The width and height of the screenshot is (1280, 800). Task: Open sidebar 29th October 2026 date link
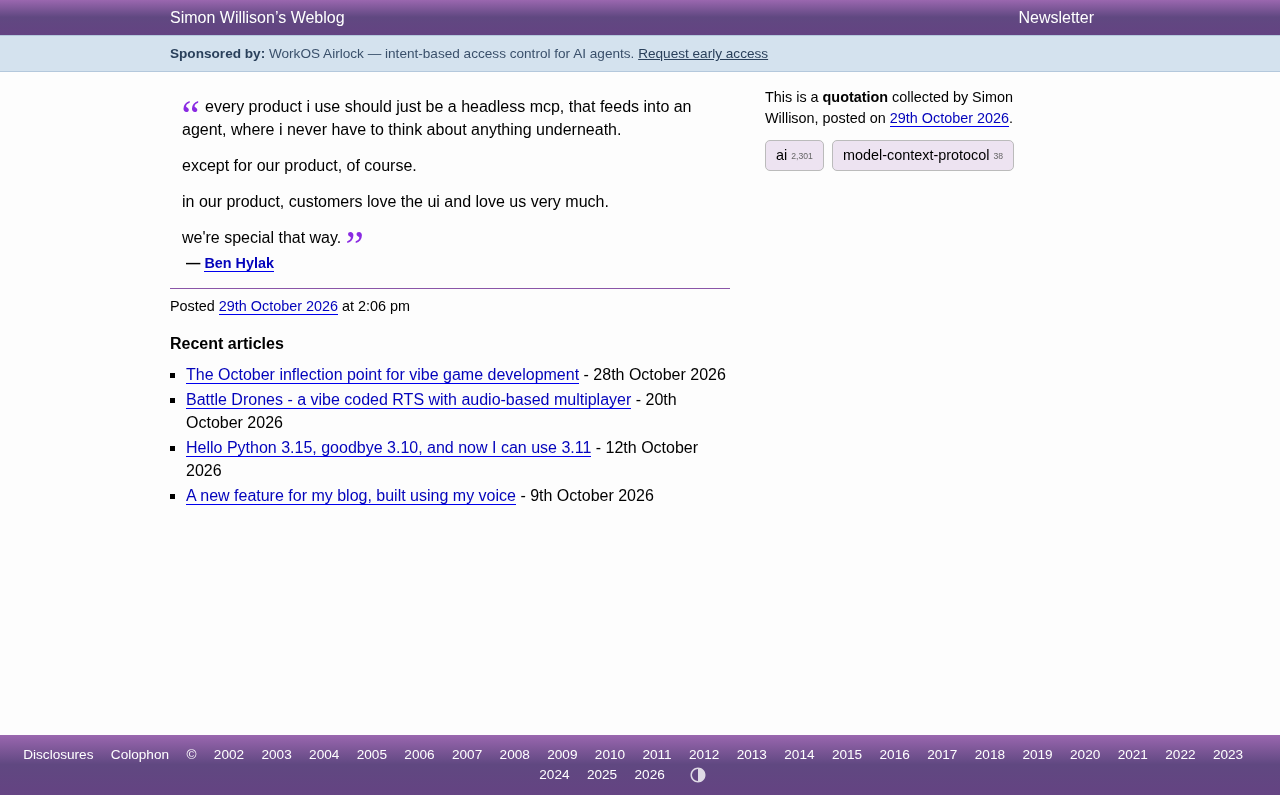949,118
